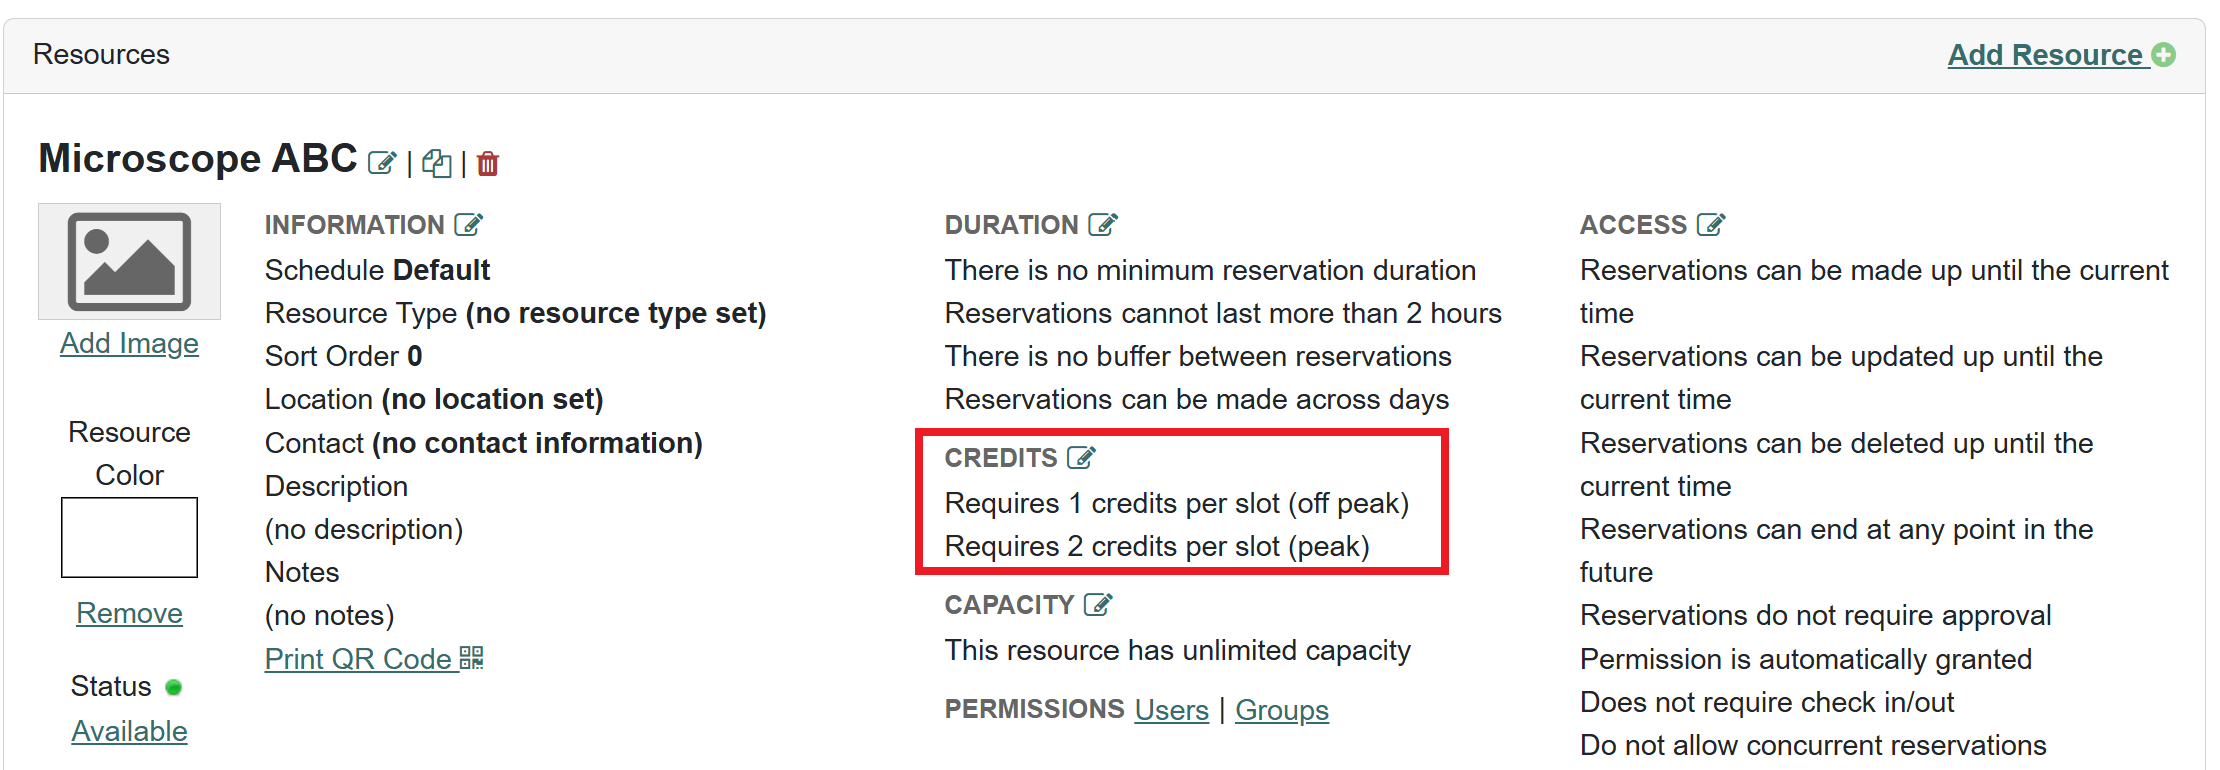Image resolution: width=2220 pixels, height=770 pixels.
Task: Open the Duration edit icon
Action: pos(1102,225)
